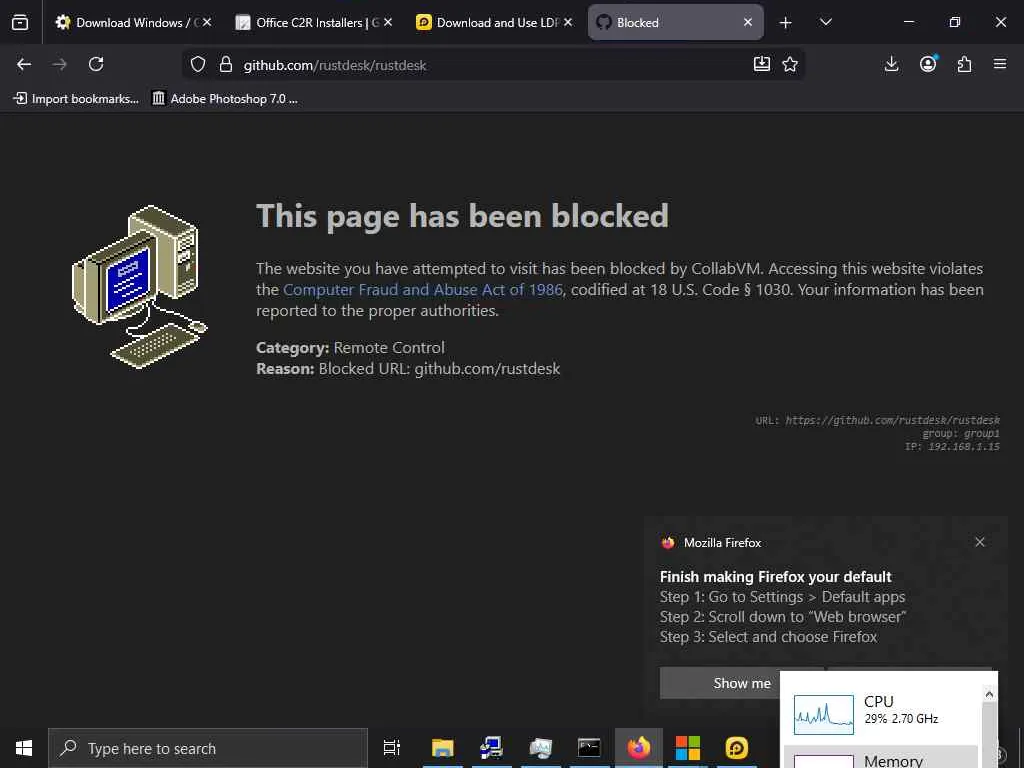1024x768 pixels.
Task: Open the Firefox View icon
Action: coord(20,22)
